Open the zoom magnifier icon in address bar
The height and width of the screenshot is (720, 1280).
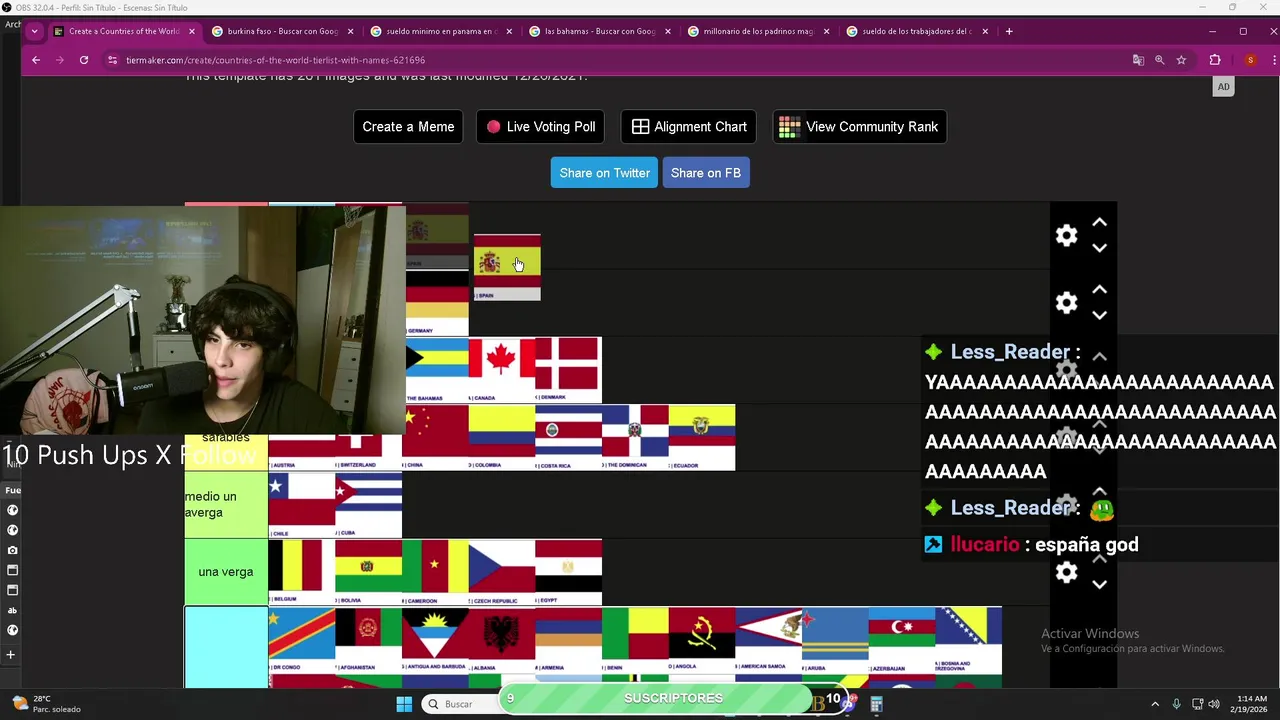point(1160,60)
